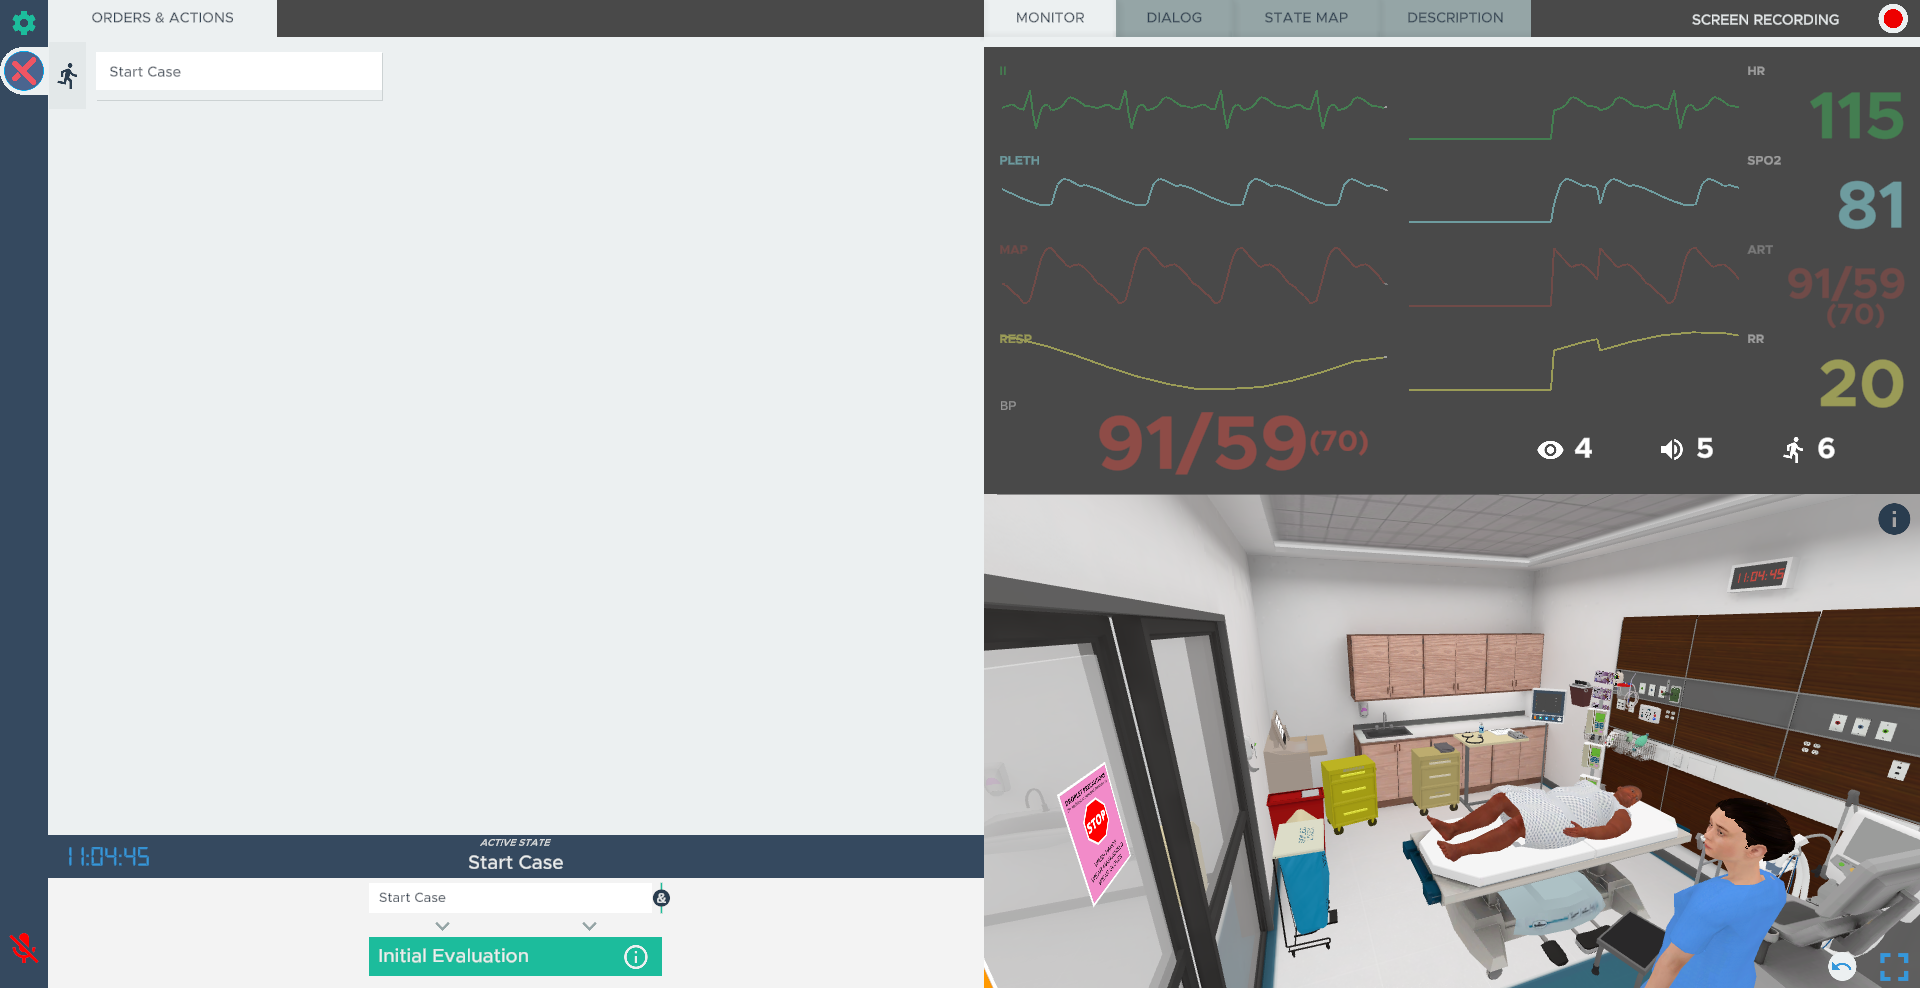Select the running person actions icon
The width and height of the screenshot is (1920, 988).
68,75
